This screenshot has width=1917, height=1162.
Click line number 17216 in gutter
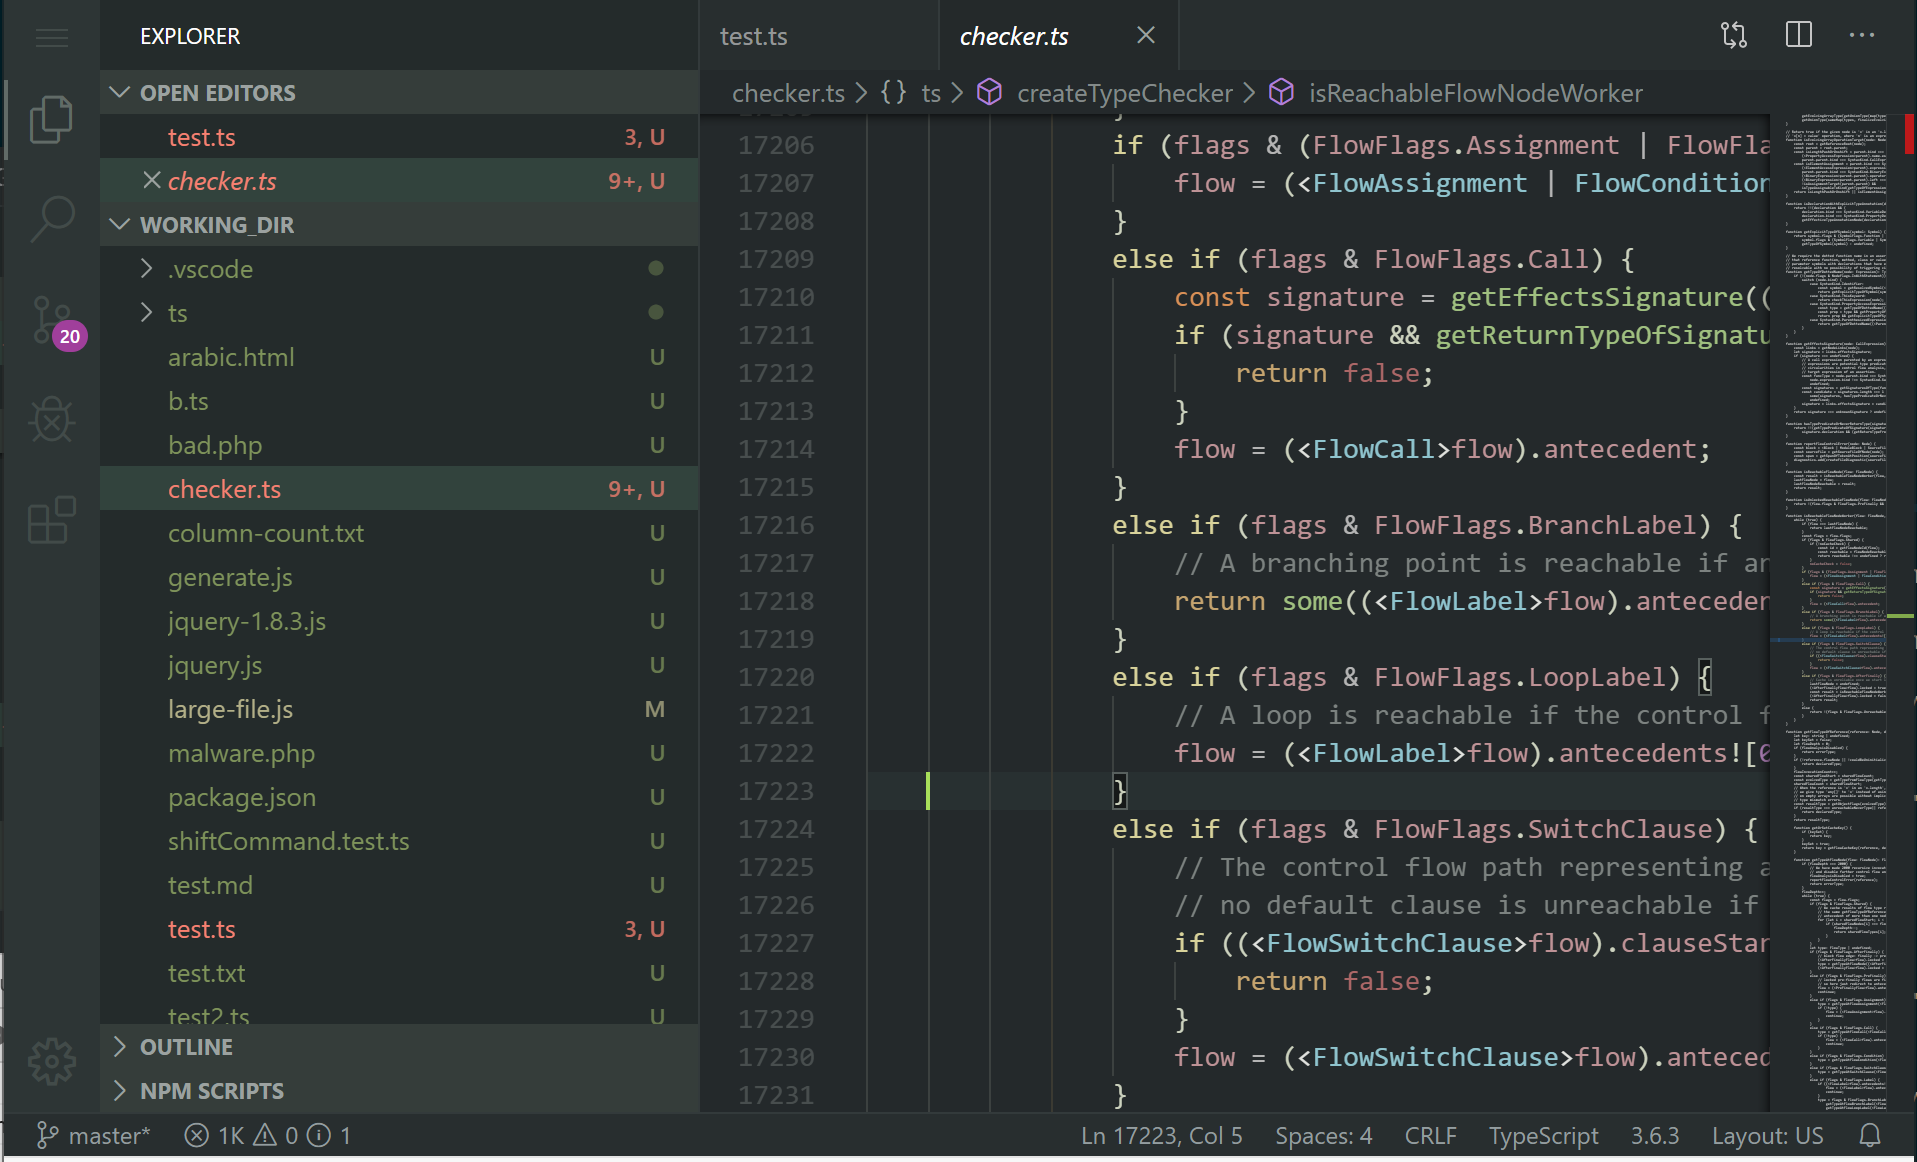(x=776, y=525)
